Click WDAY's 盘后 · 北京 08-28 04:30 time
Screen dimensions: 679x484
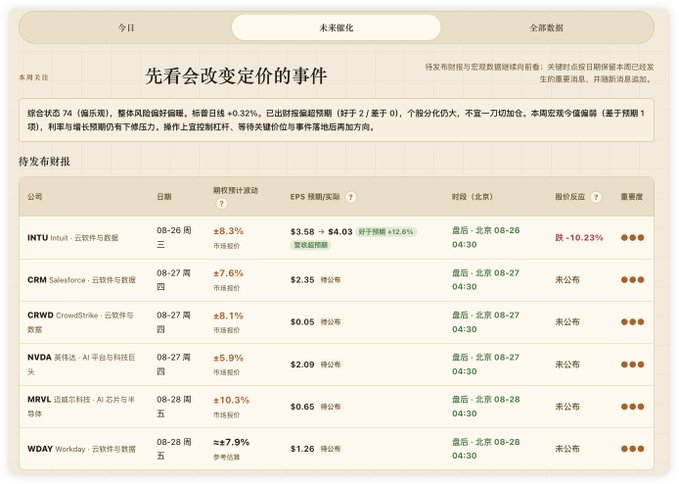click(x=485, y=449)
